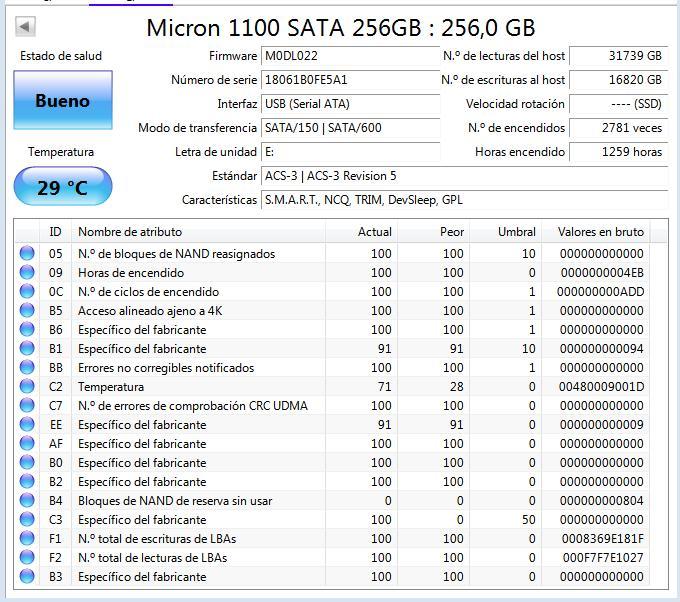The height and width of the screenshot is (602, 680).
Task: Click the Estándar field ACS-3 Revision 5
Action: click(464, 176)
